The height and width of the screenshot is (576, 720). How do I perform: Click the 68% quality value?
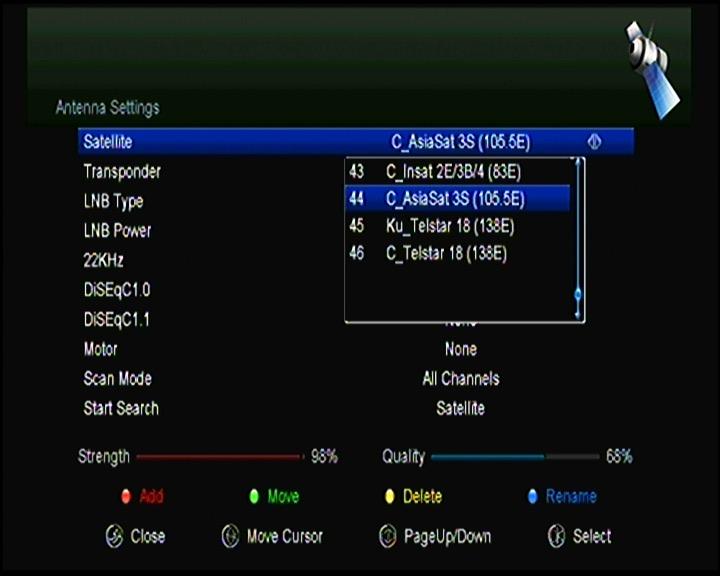tap(619, 457)
